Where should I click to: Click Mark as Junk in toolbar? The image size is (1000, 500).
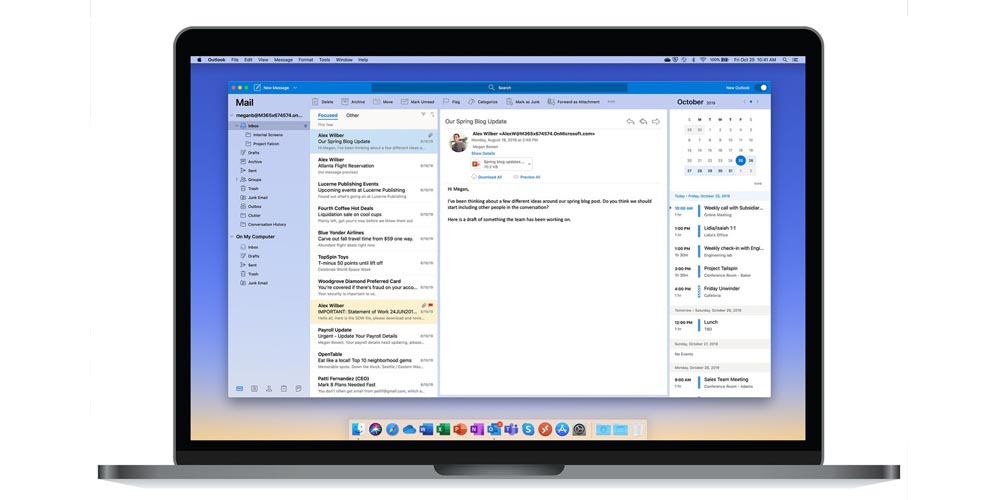coord(522,101)
